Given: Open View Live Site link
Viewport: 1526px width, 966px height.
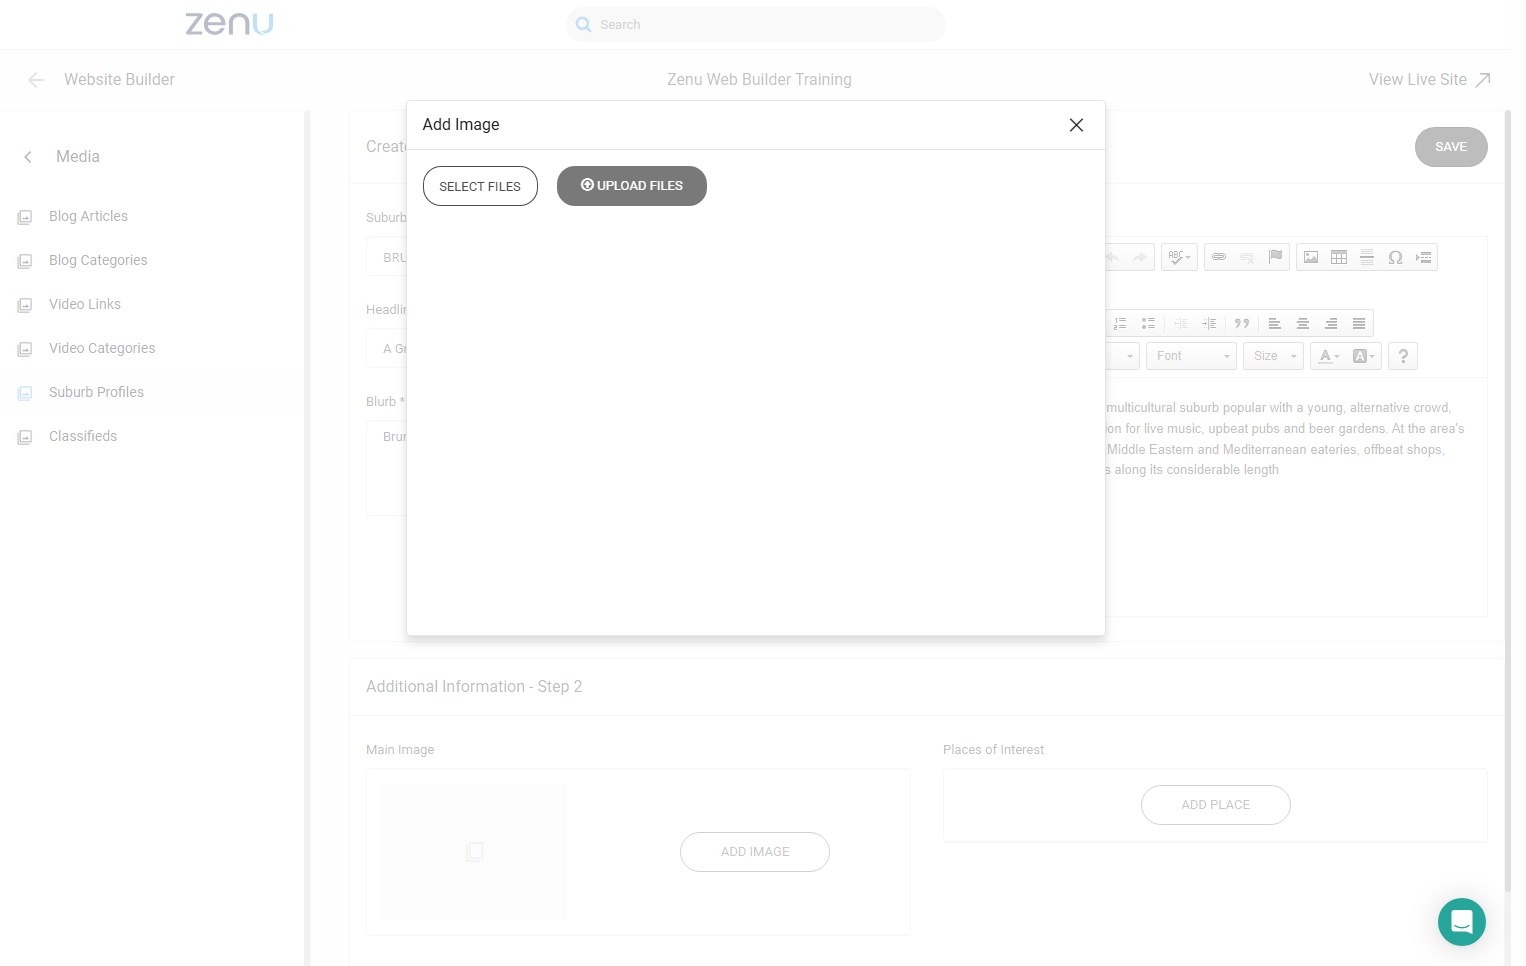Looking at the screenshot, I should click(1430, 80).
